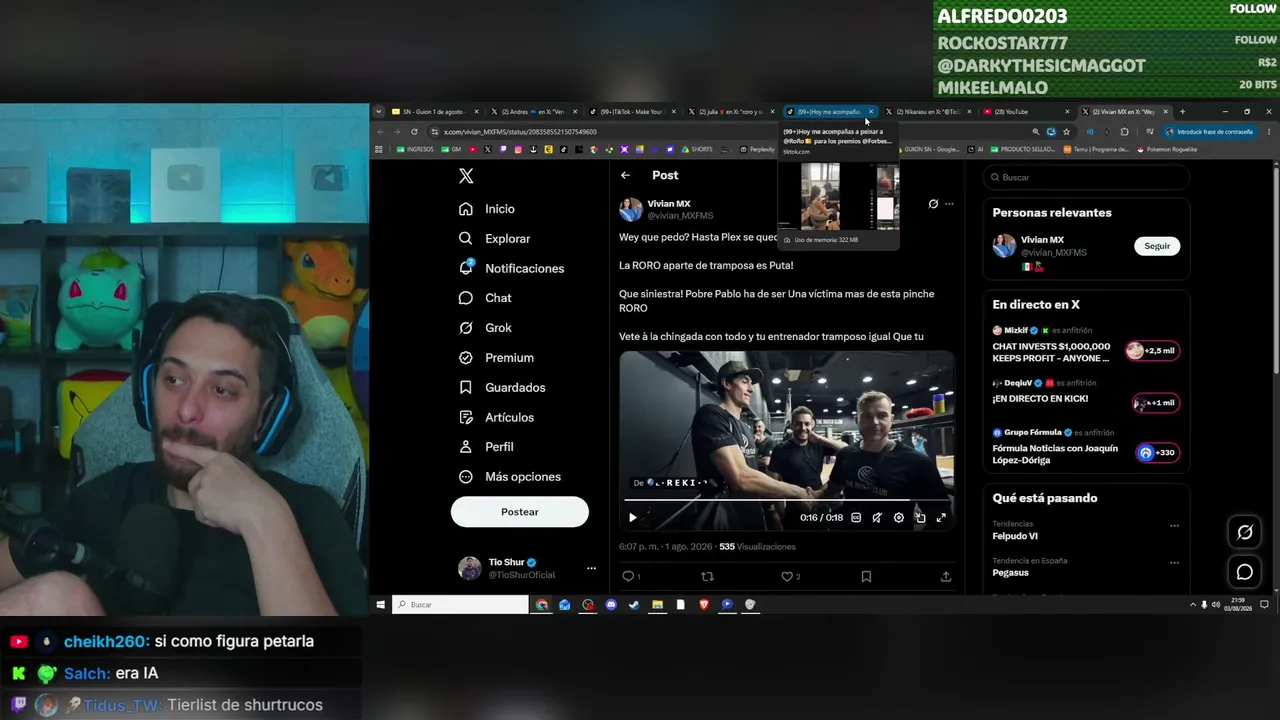Open Grok from the sidebar
Viewport: 1280px width, 720px height.
(485, 328)
